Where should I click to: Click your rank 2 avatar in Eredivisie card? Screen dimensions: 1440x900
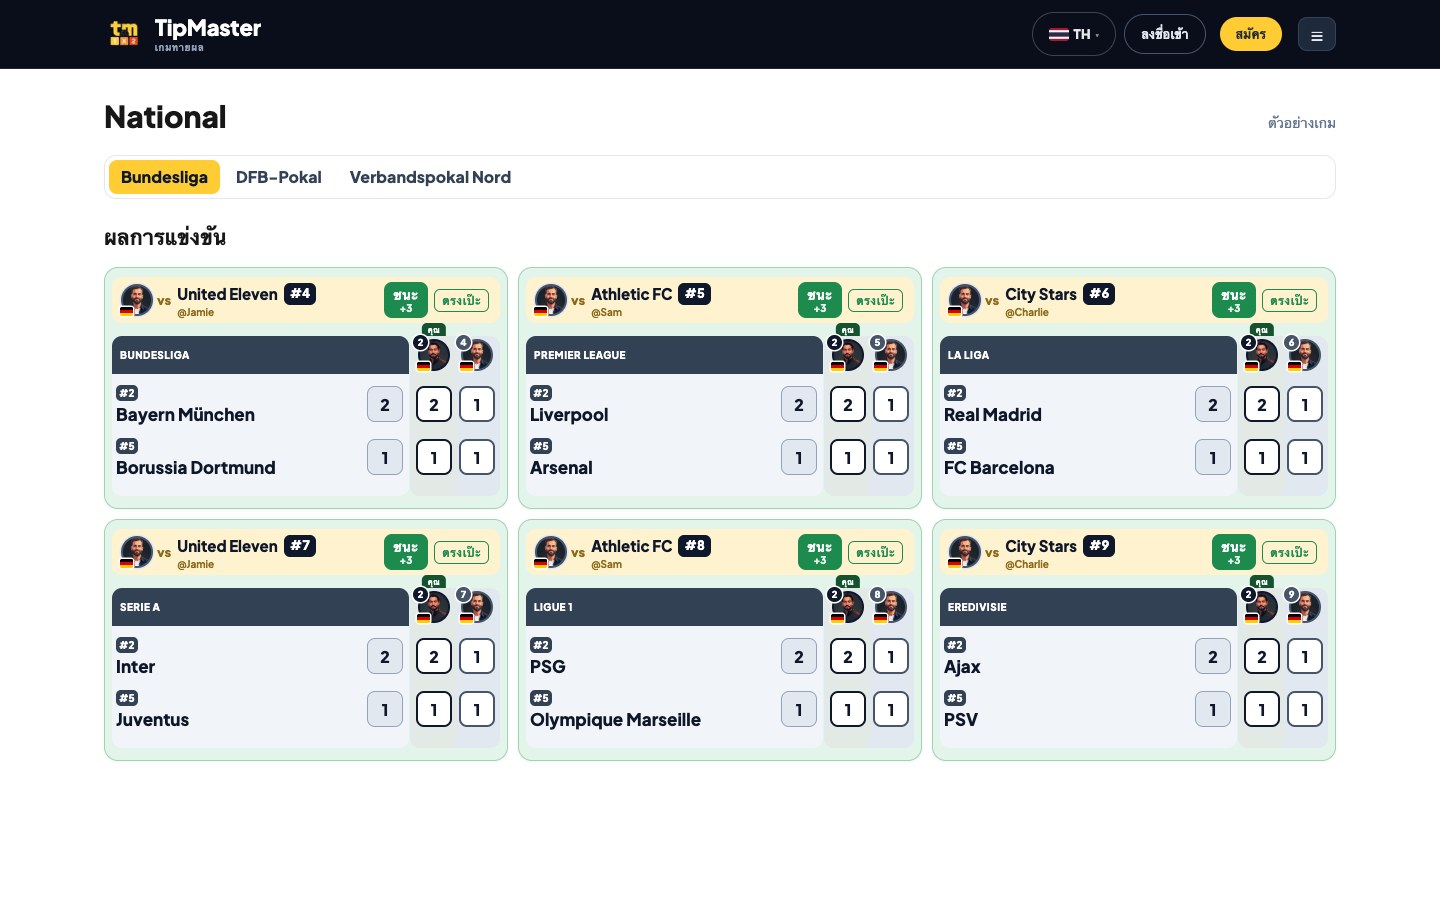point(1261,606)
